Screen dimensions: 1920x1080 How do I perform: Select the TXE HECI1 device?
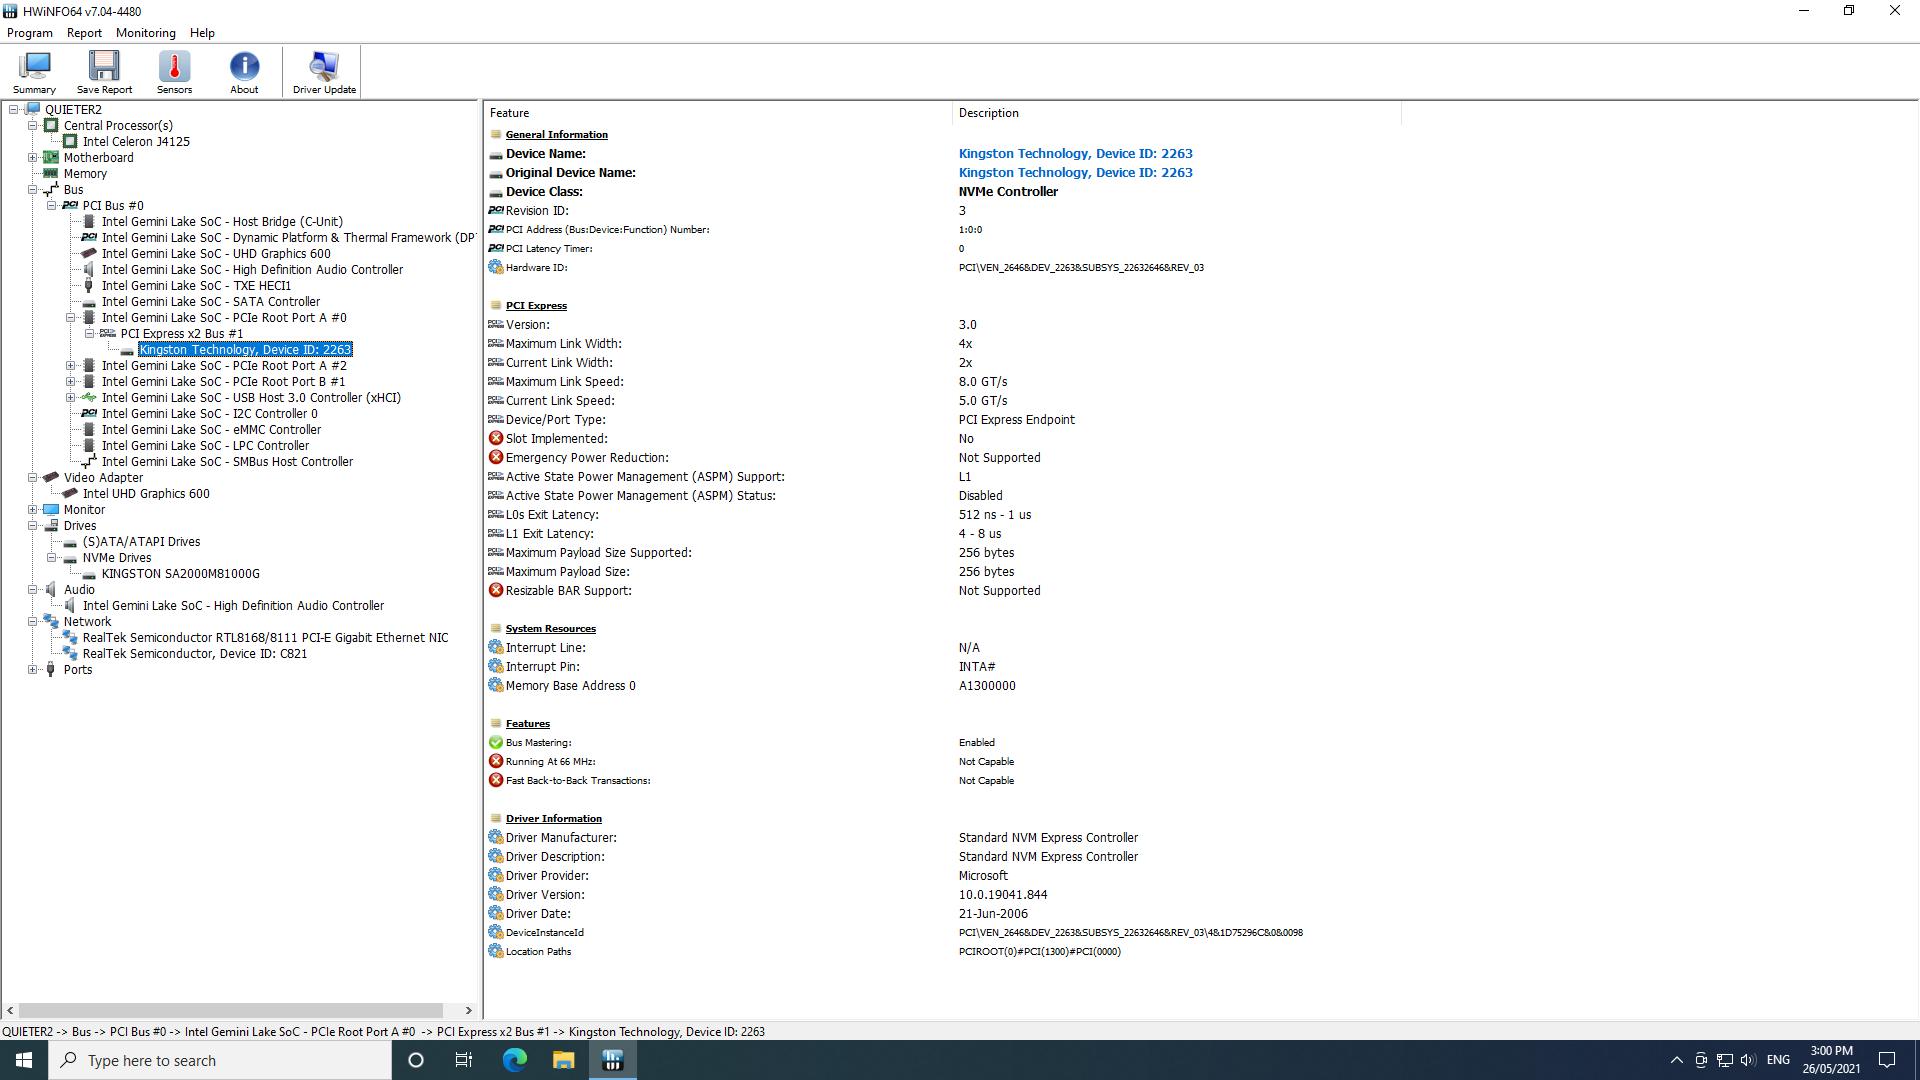pyautogui.click(x=196, y=286)
